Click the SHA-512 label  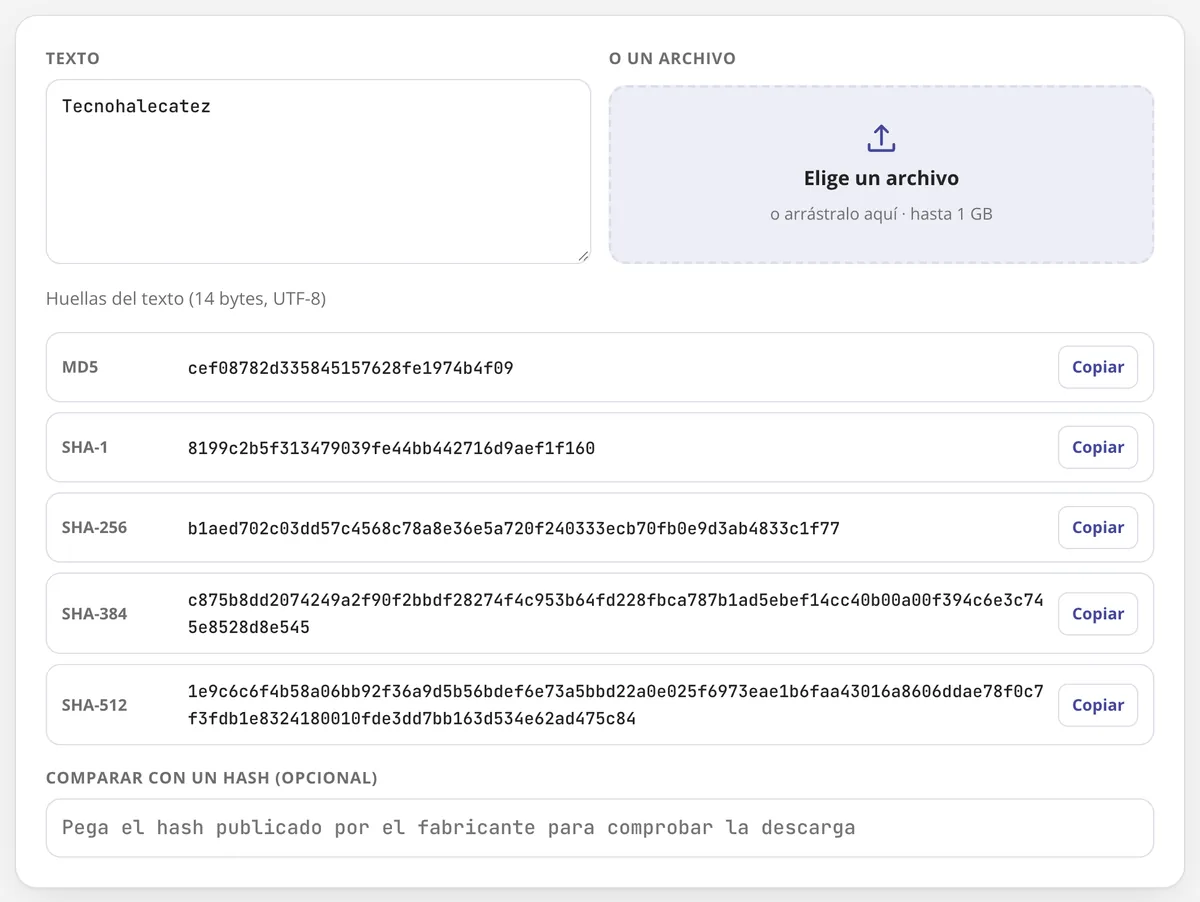pyautogui.click(x=95, y=705)
